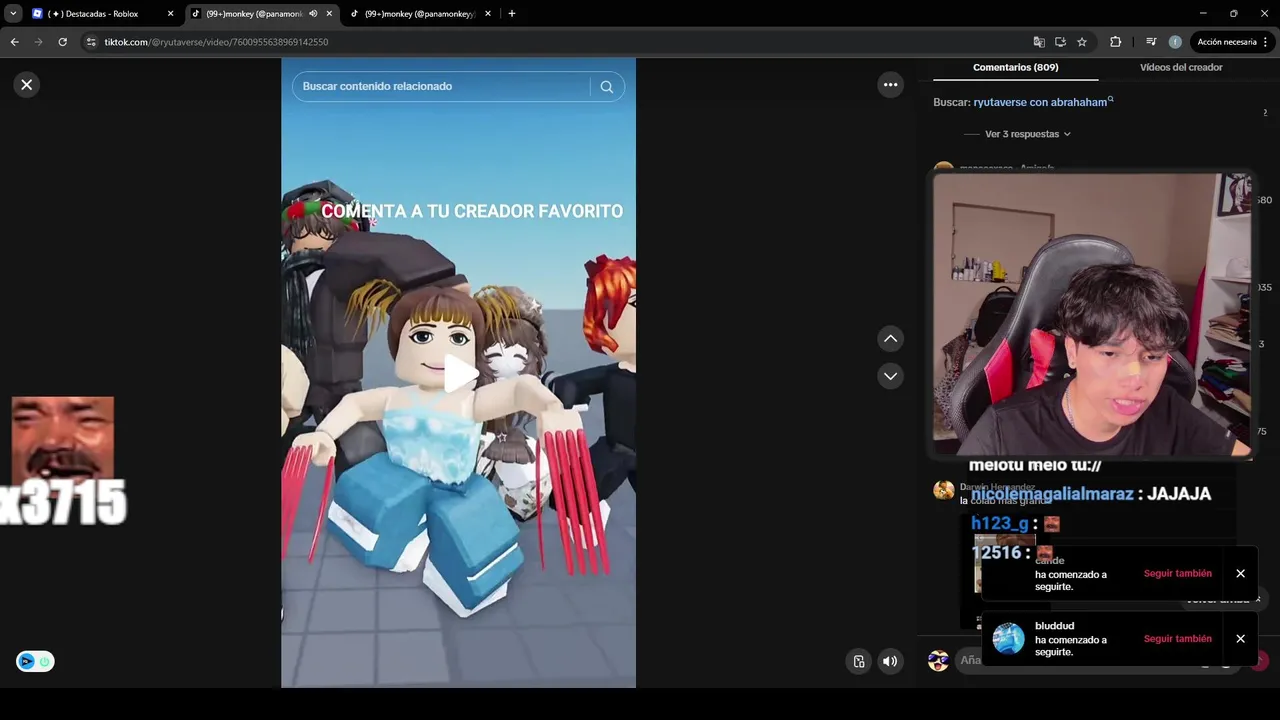Click the toggle pill widget at bottom left
Viewport: 1280px width, 720px height.
pos(35,661)
